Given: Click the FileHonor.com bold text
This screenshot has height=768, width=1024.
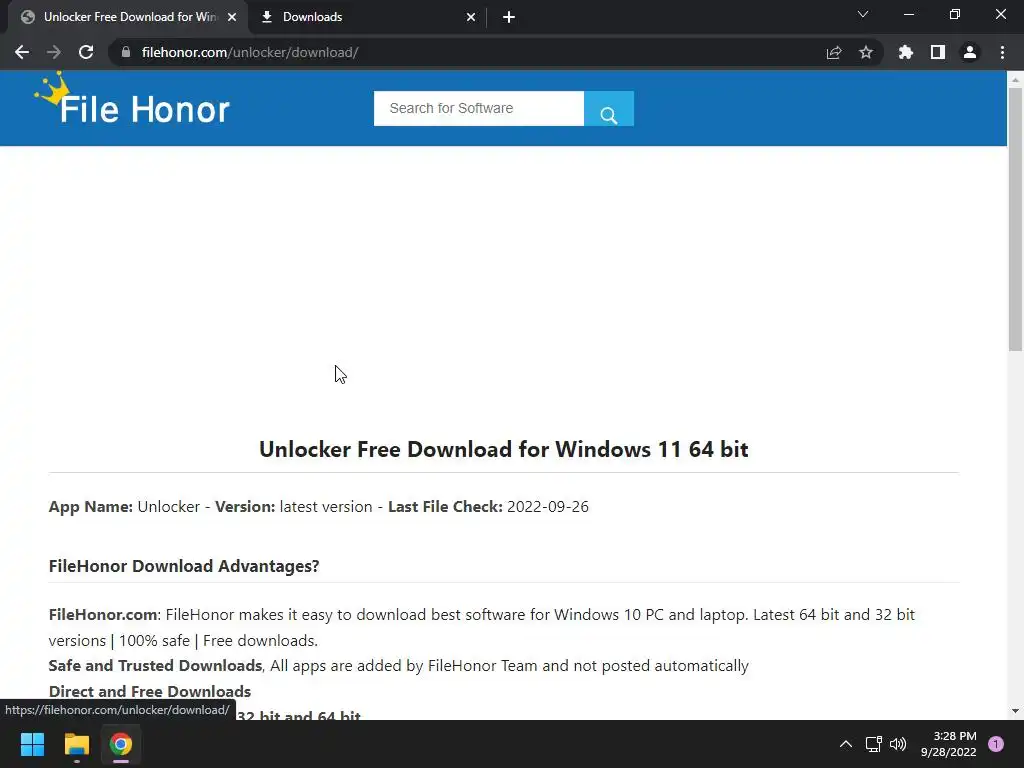Looking at the screenshot, I should pyautogui.click(x=103, y=615).
